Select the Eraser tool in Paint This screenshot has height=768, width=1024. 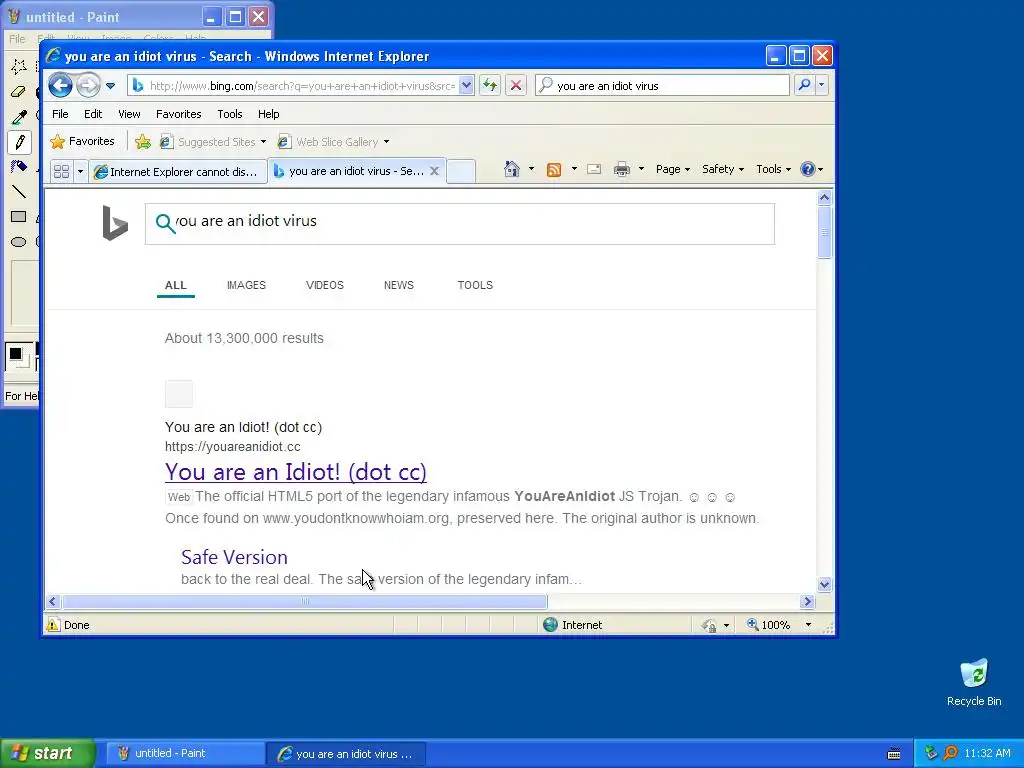coord(19,92)
